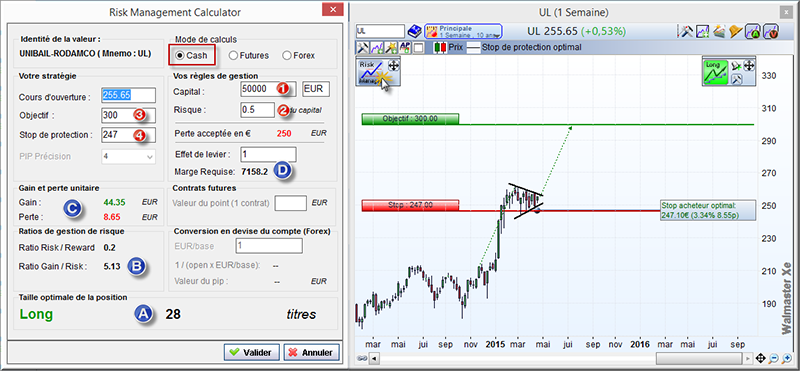Click the Annuler button
Screen dimensions: 800x371
pos(311,352)
